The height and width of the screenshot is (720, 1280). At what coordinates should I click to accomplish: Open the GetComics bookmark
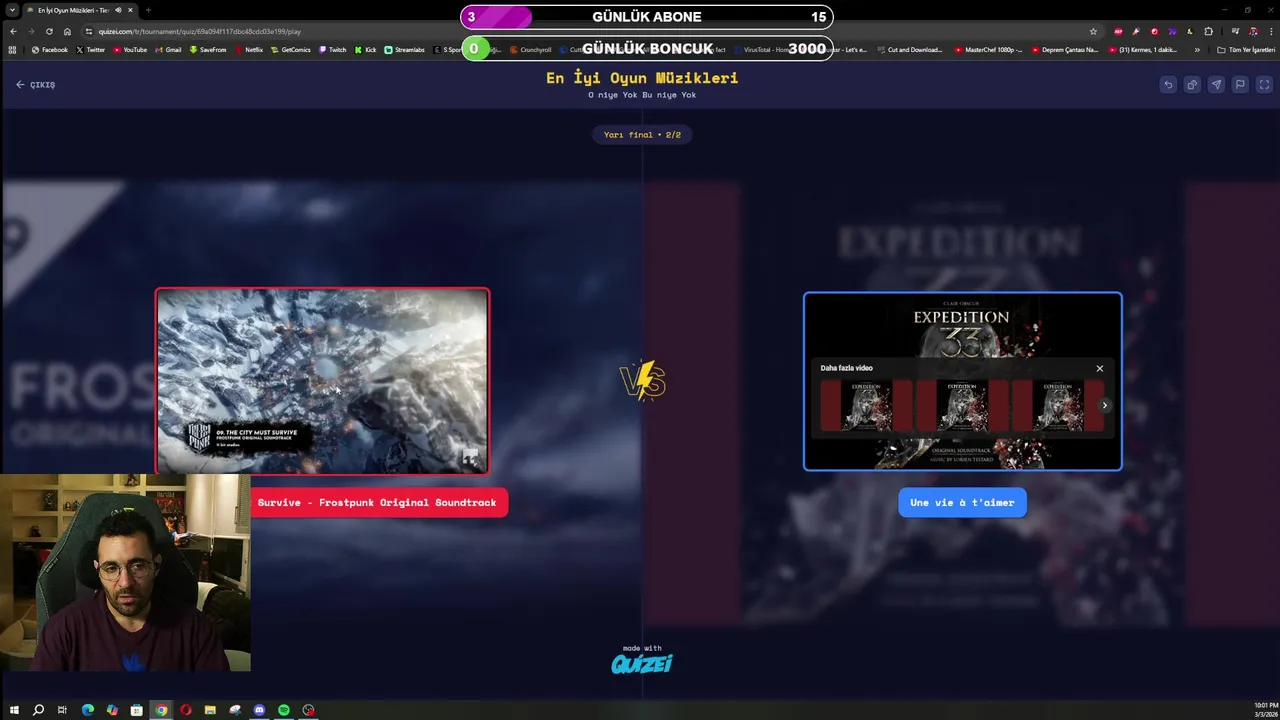(x=291, y=49)
